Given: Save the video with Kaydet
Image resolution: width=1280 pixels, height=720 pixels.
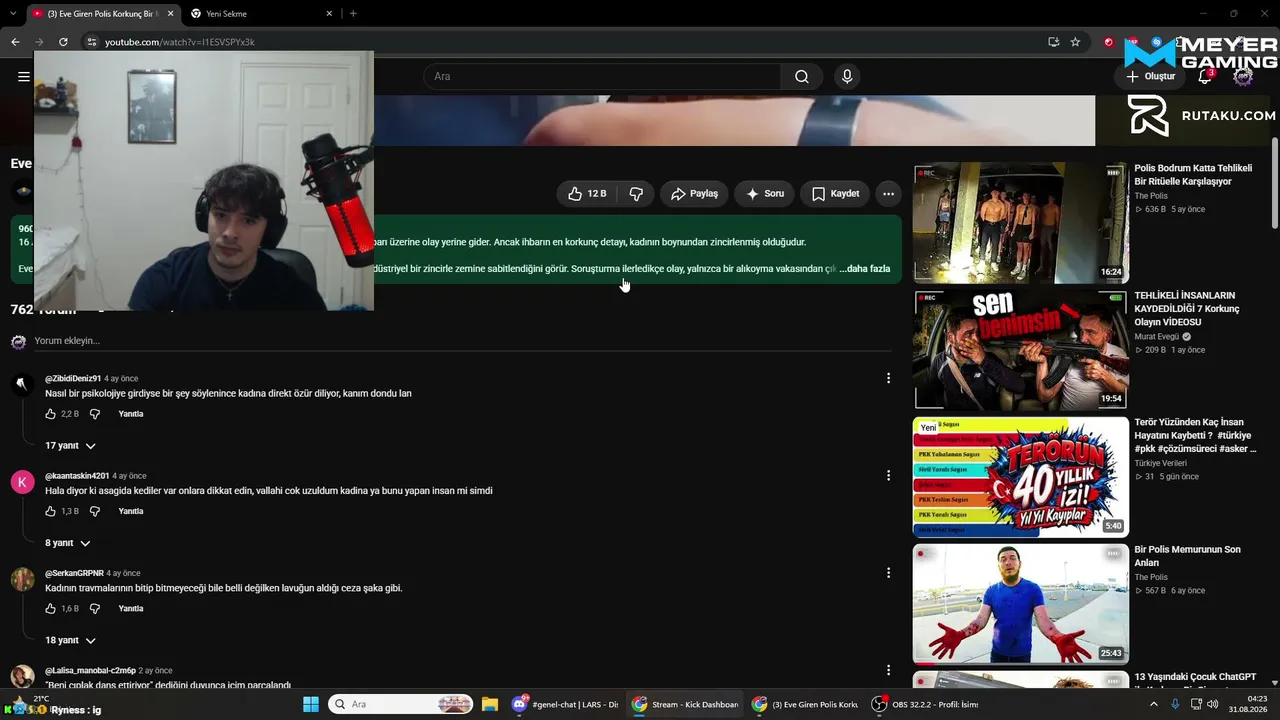Looking at the screenshot, I should [x=835, y=194].
